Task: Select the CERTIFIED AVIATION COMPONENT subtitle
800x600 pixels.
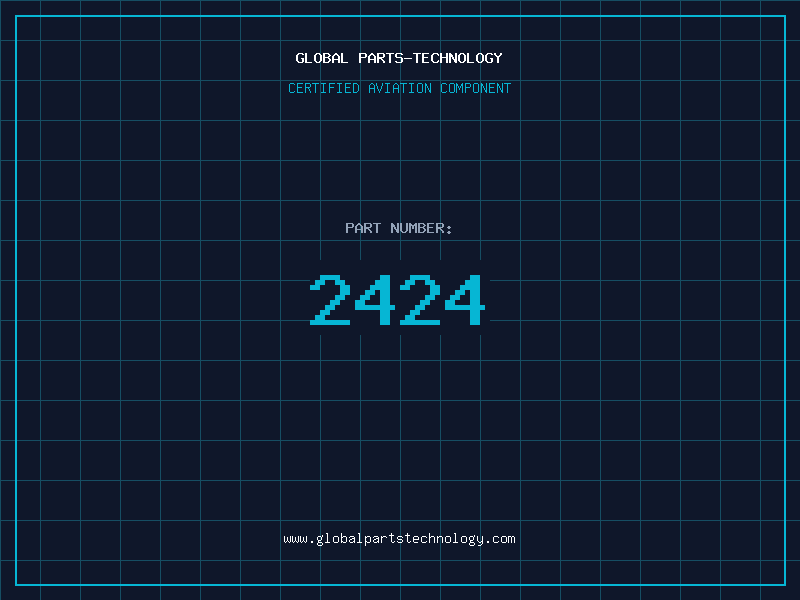Action: pos(399,88)
